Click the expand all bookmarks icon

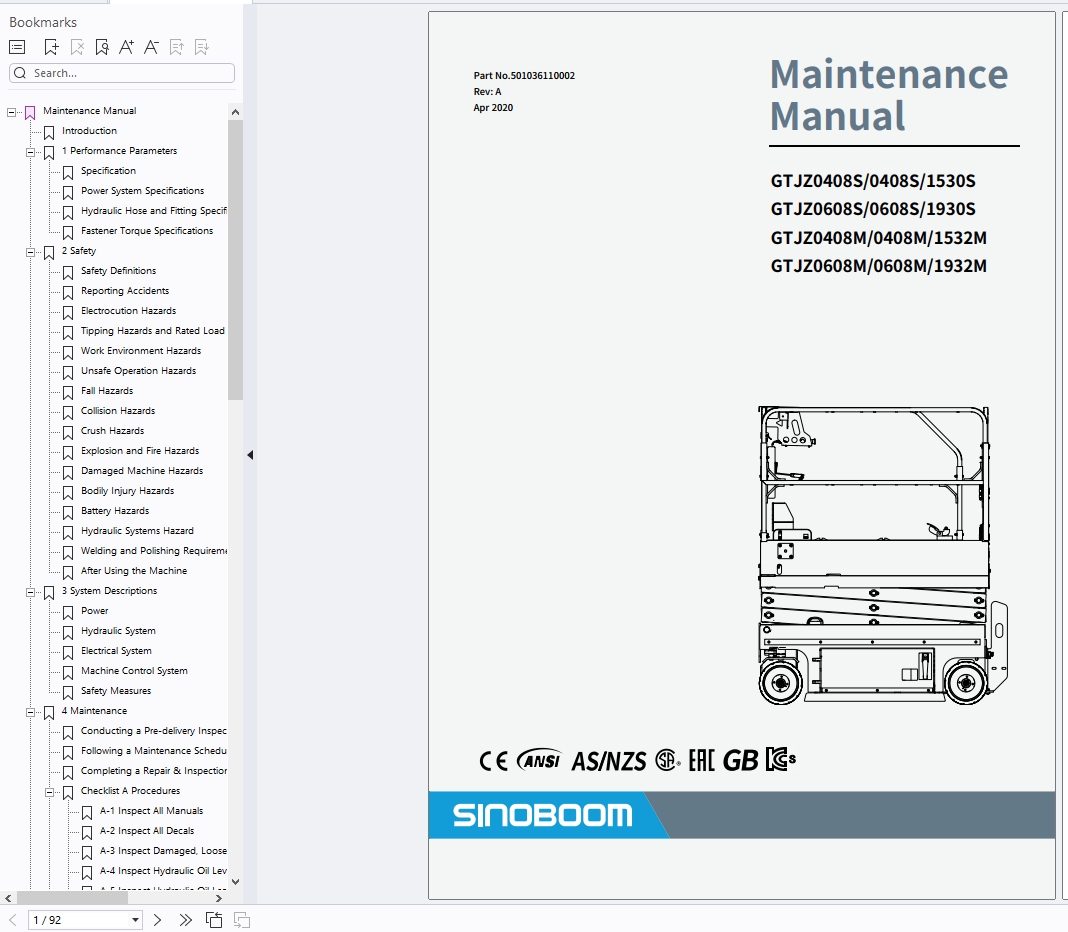176,47
